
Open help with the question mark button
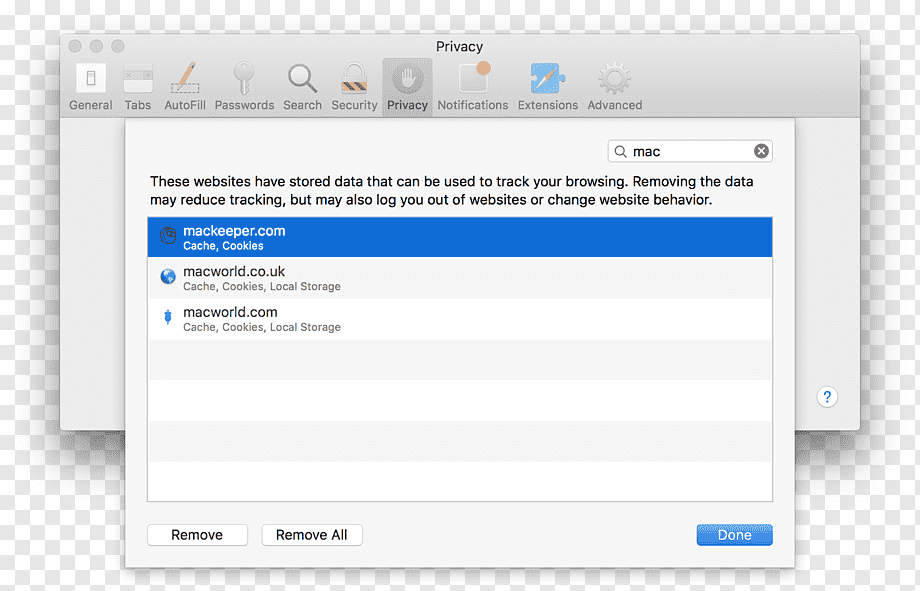coord(827,397)
